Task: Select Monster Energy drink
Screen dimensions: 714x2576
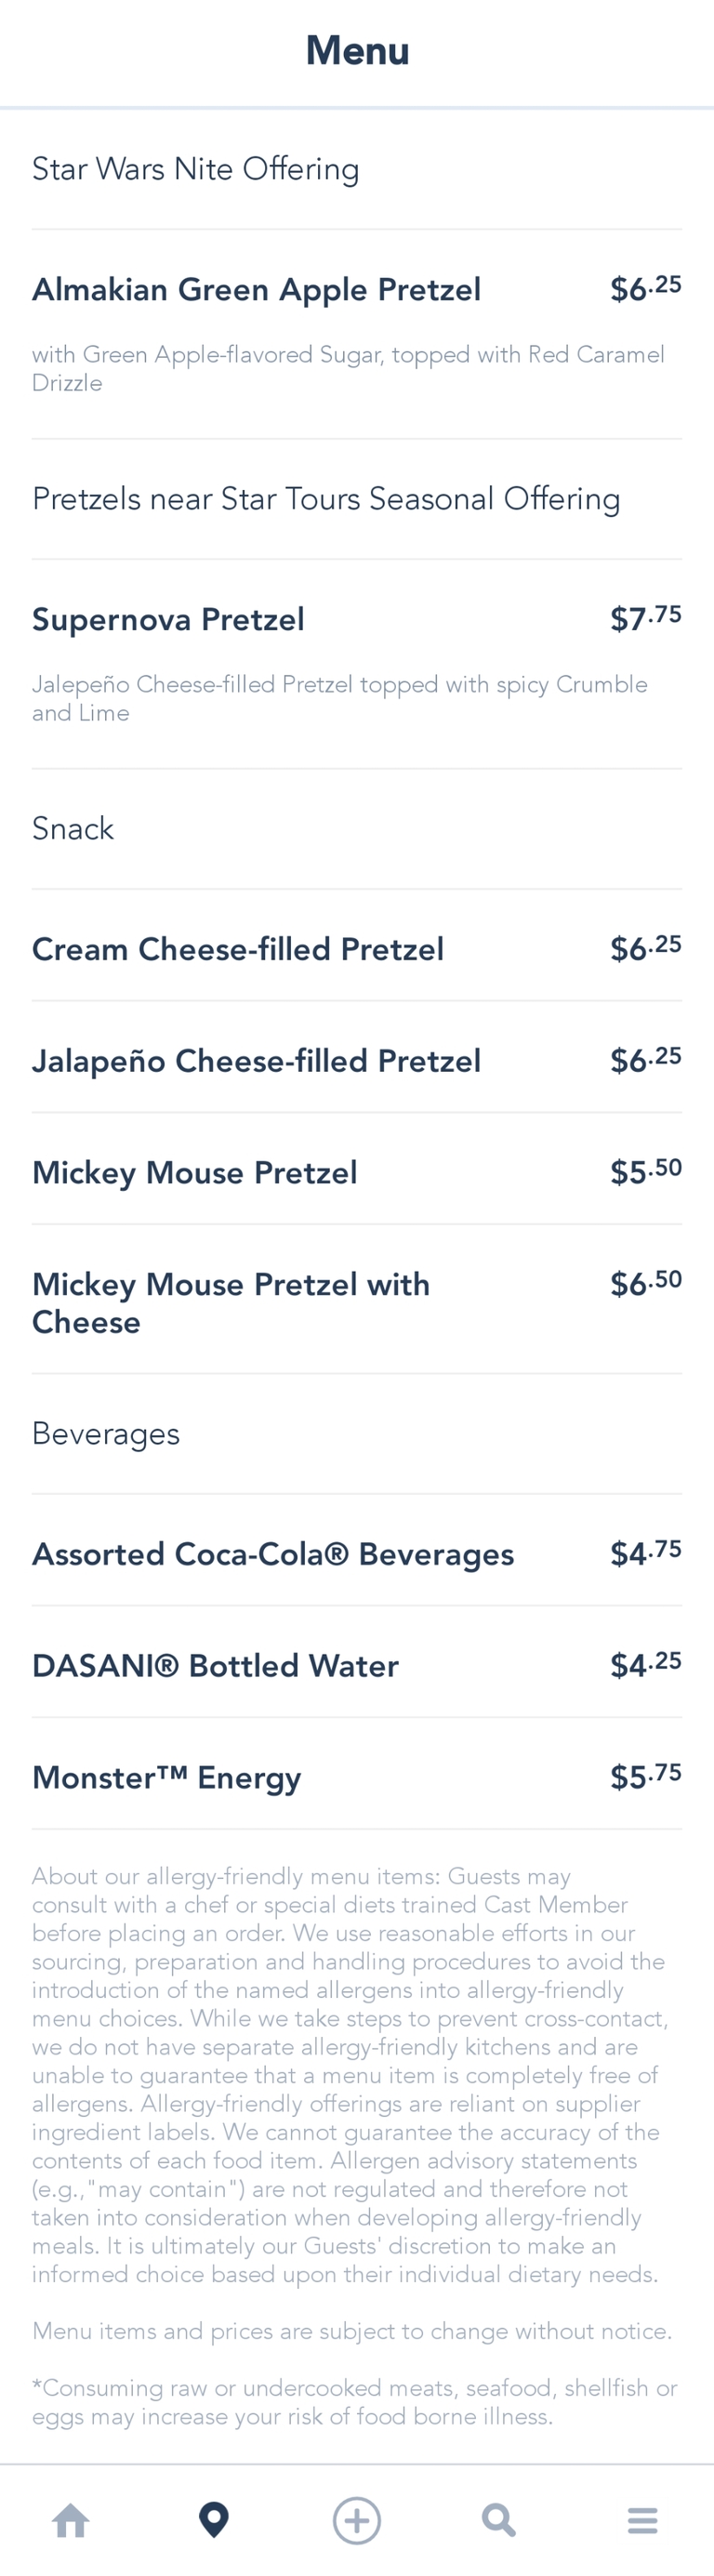Action: tap(166, 1778)
